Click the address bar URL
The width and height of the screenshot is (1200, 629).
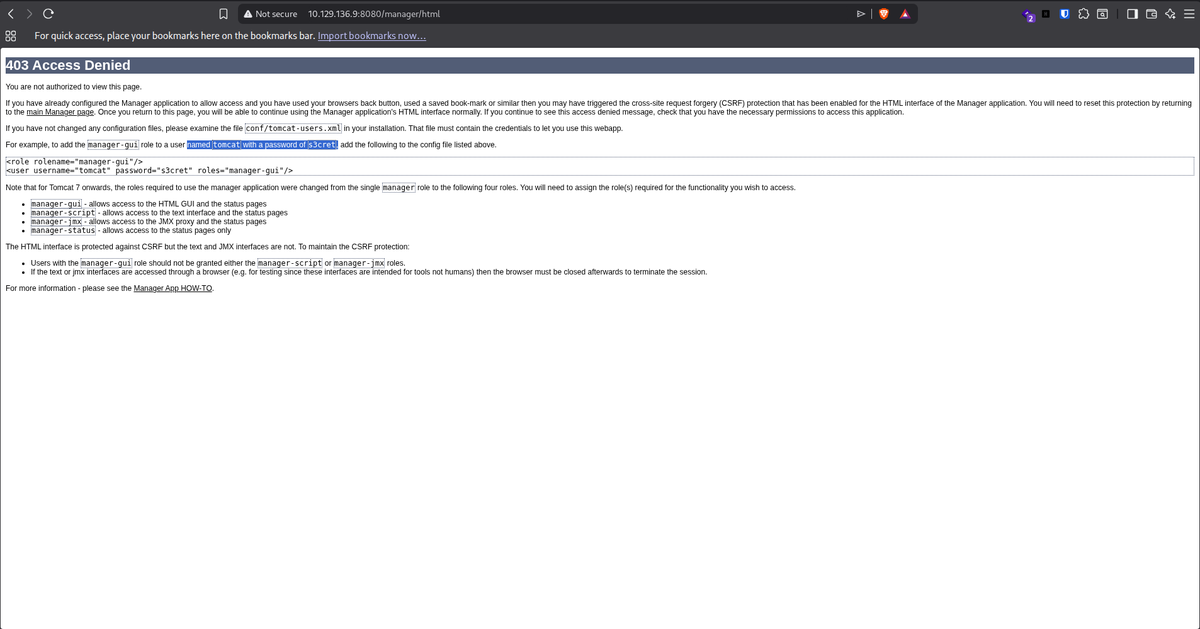[x=373, y=14]
